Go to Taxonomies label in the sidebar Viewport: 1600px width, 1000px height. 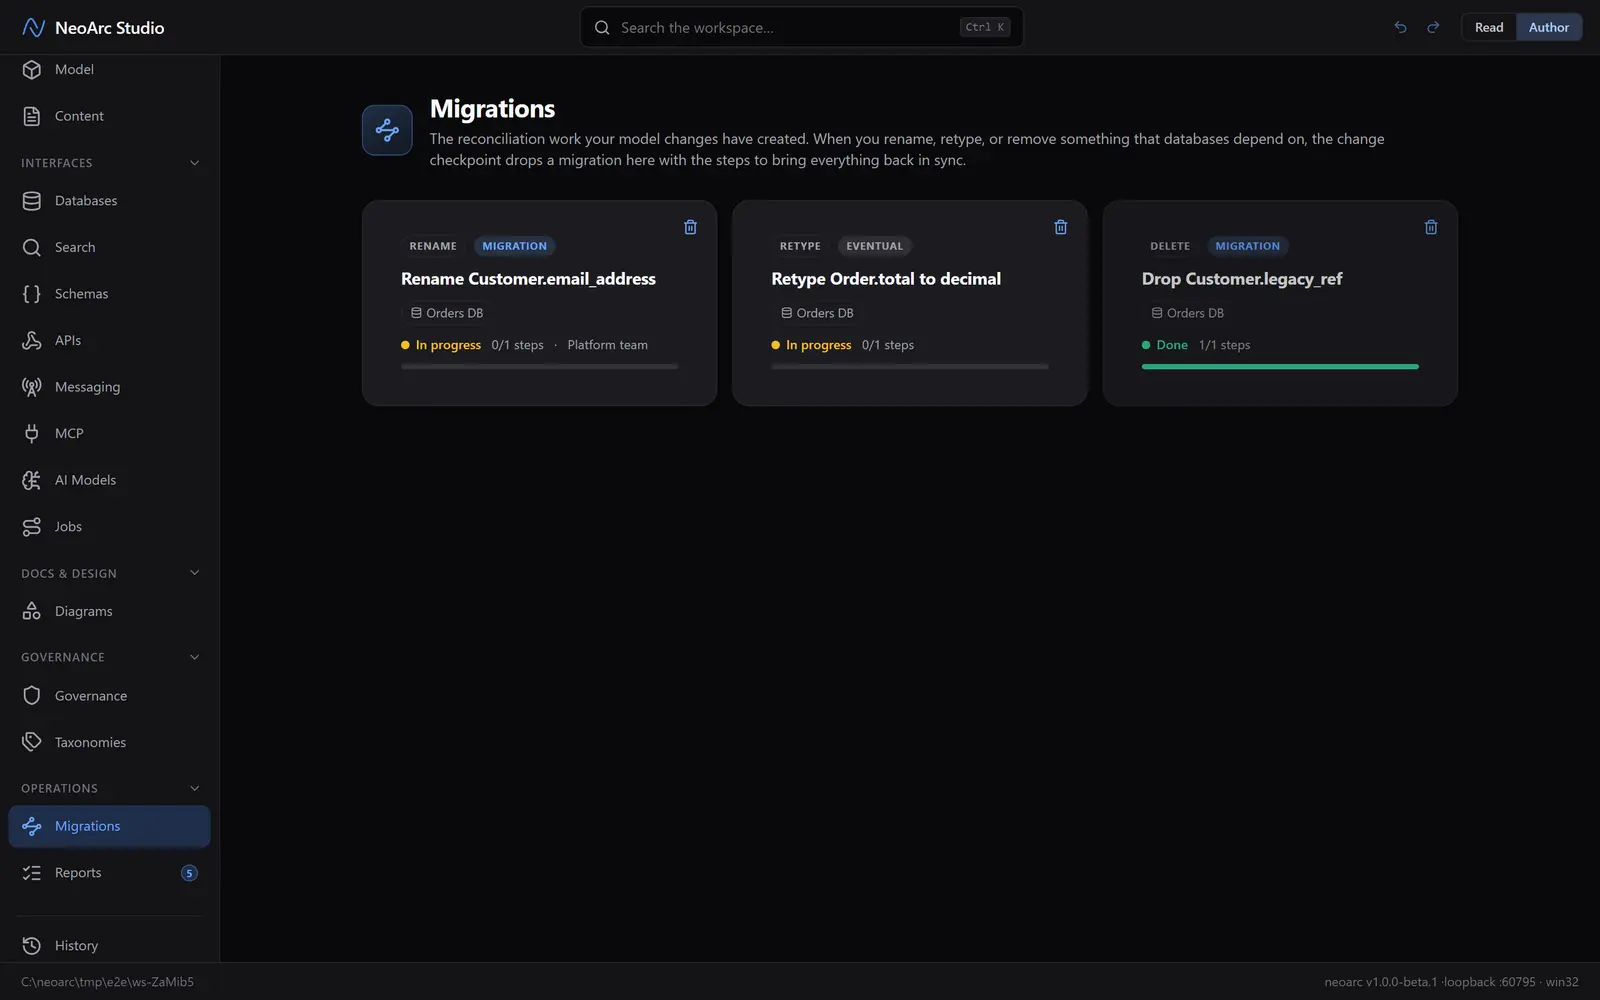coord(90,742)
